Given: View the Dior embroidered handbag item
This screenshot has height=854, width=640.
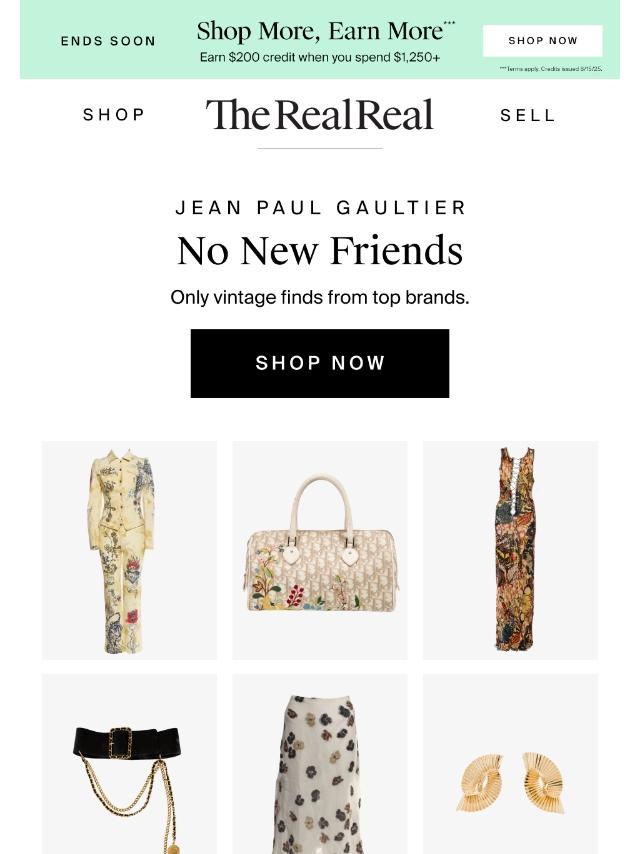Looking at the screenshot, I should (320, 550).
